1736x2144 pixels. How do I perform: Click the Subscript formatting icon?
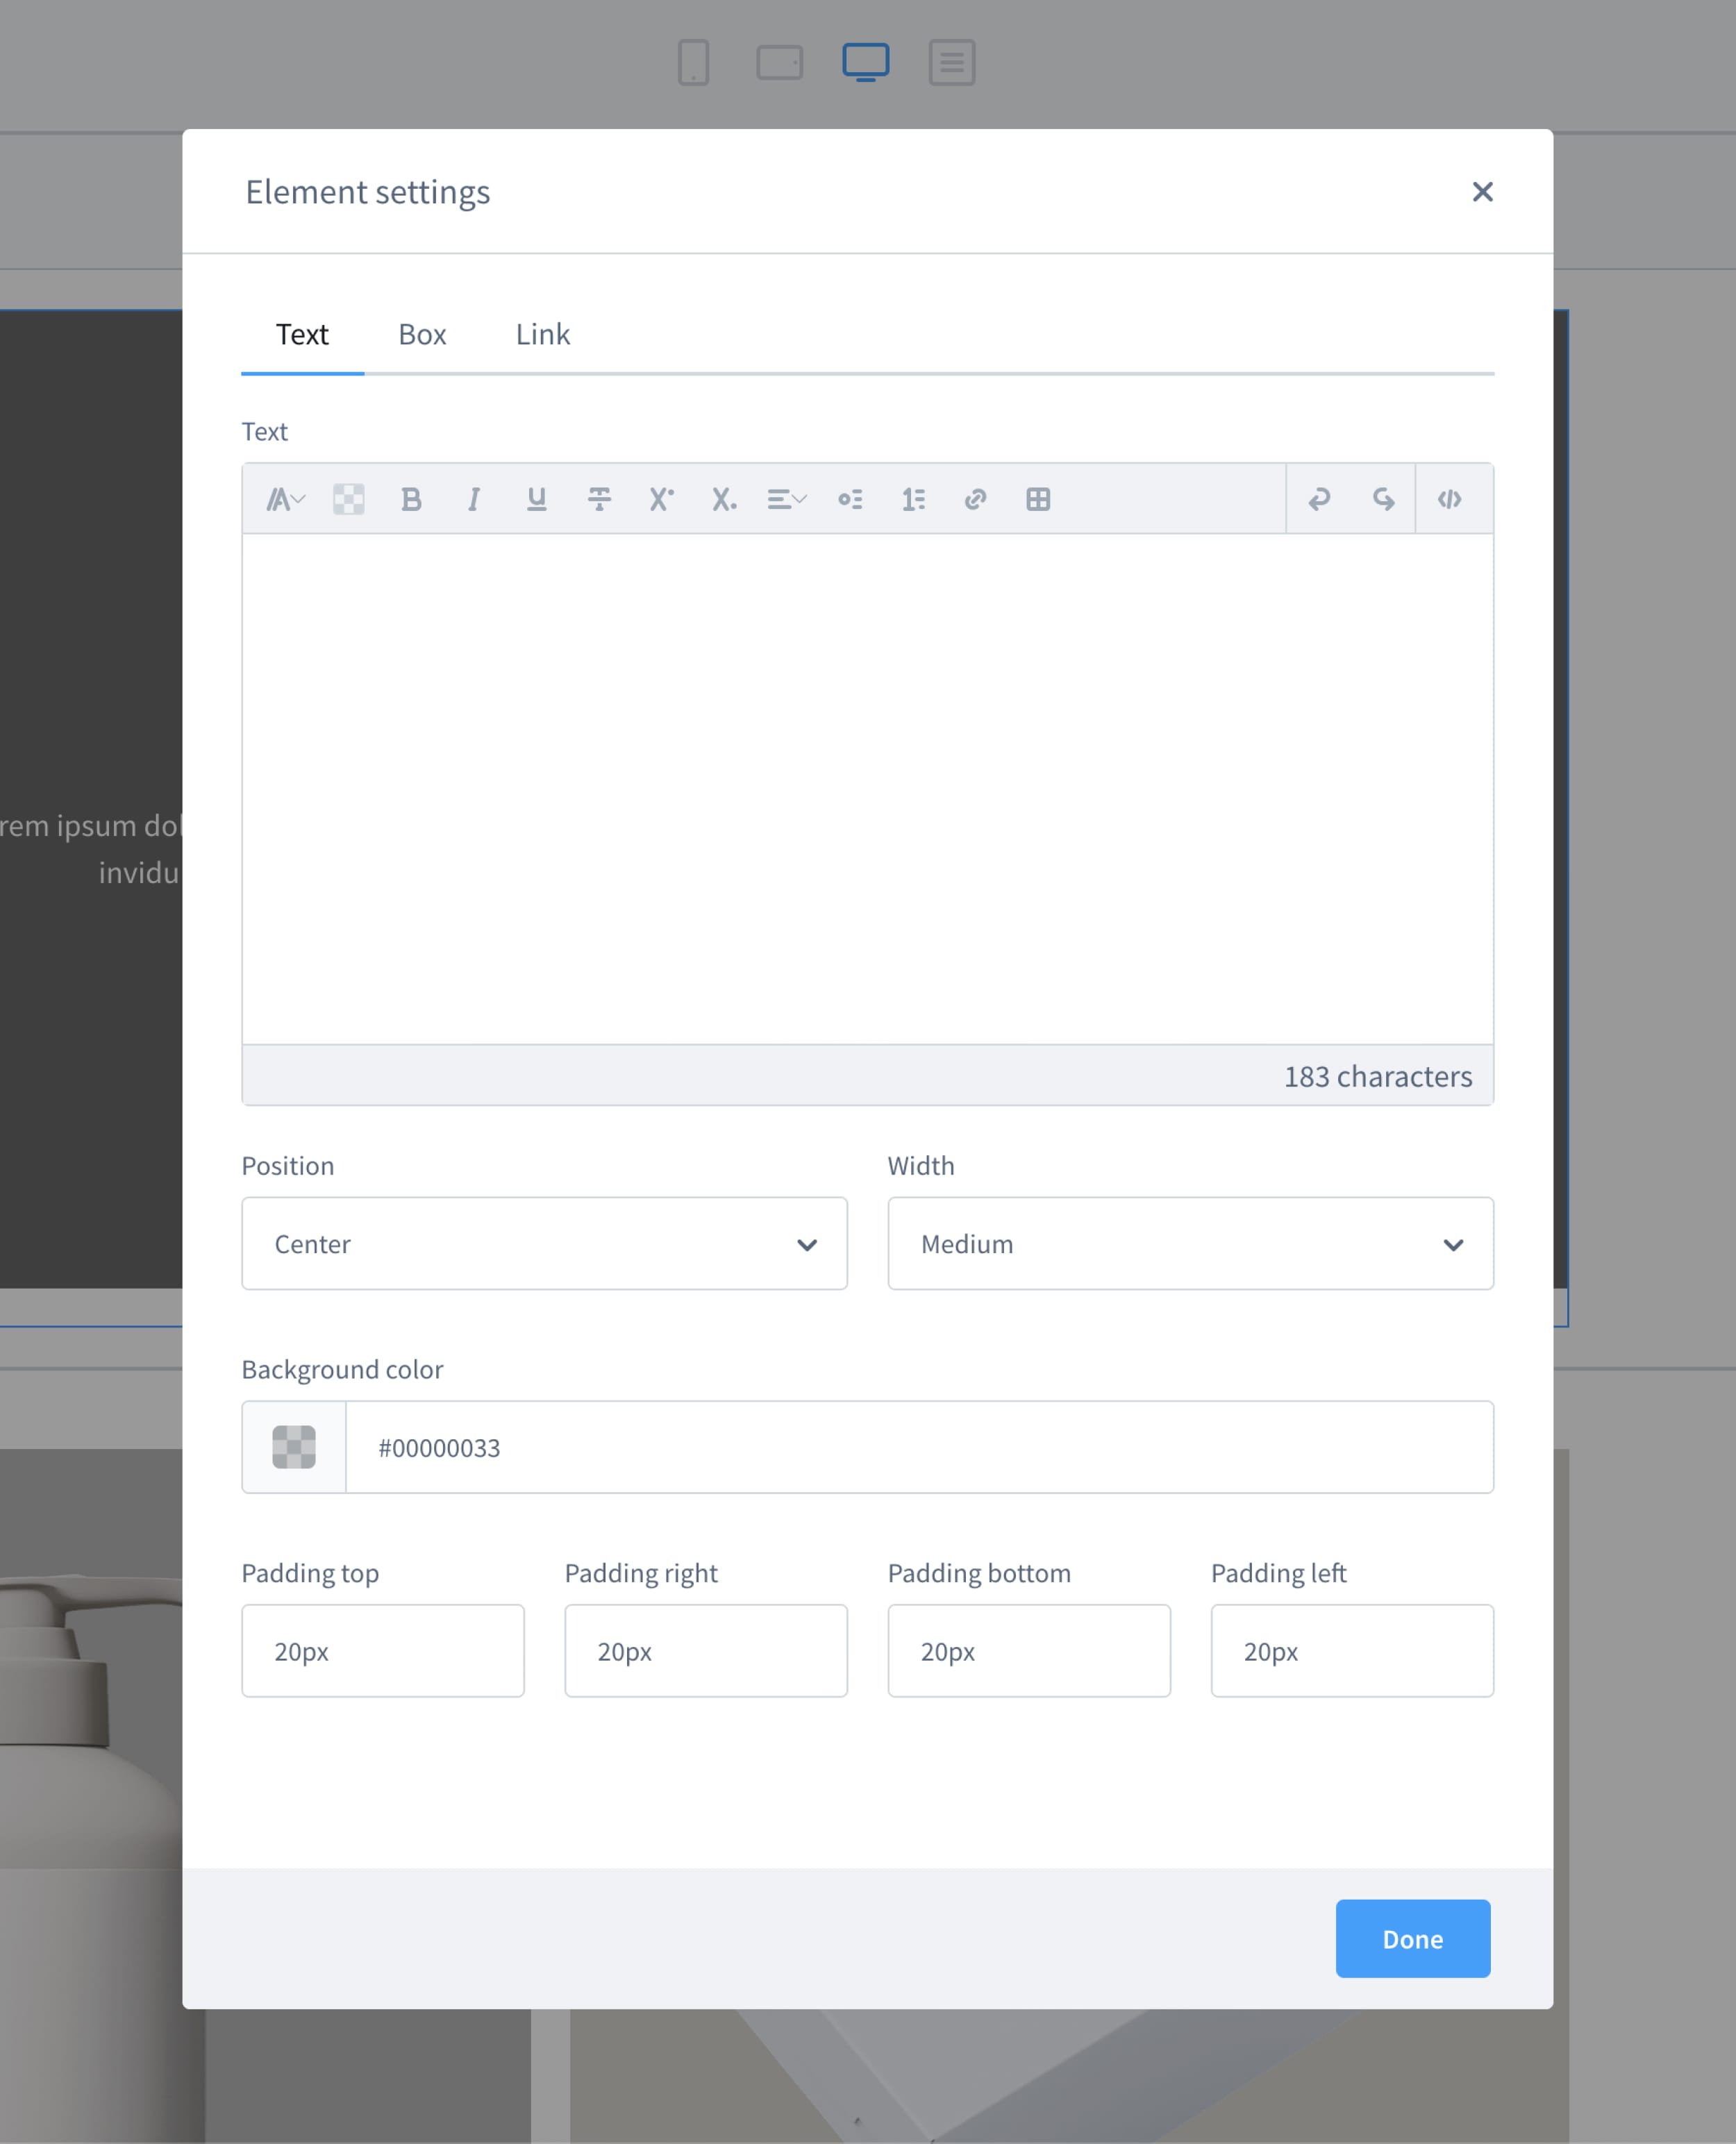723,498
